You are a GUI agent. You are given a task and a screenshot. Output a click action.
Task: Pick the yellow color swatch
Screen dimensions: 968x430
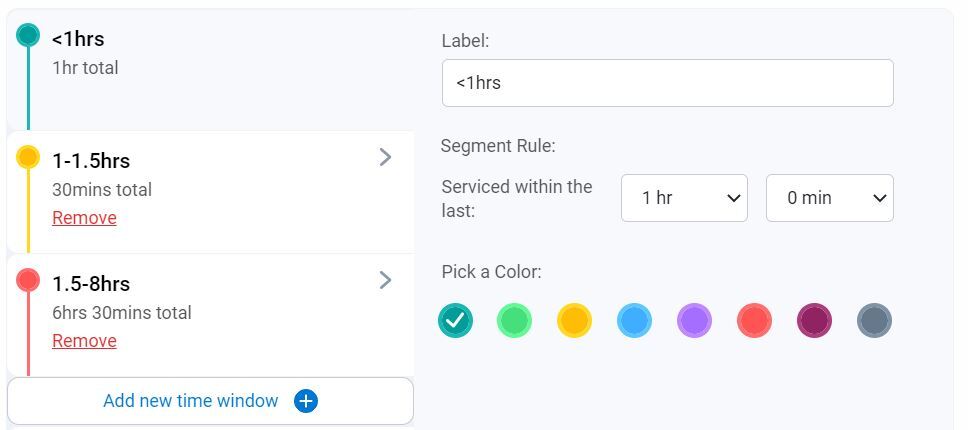click(575, 320)
